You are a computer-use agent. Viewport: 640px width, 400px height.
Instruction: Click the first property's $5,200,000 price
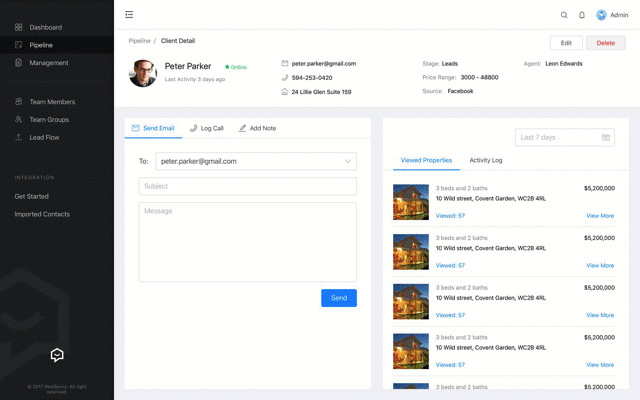(599, 188)
